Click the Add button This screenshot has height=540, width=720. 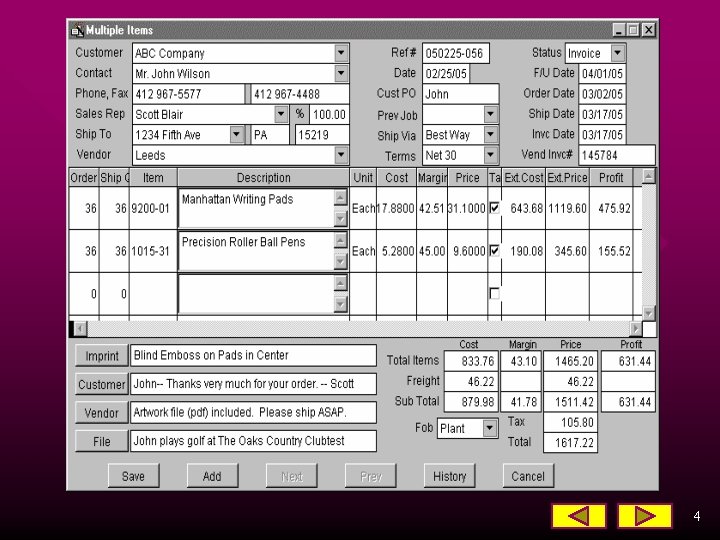[x=212, y=476]
